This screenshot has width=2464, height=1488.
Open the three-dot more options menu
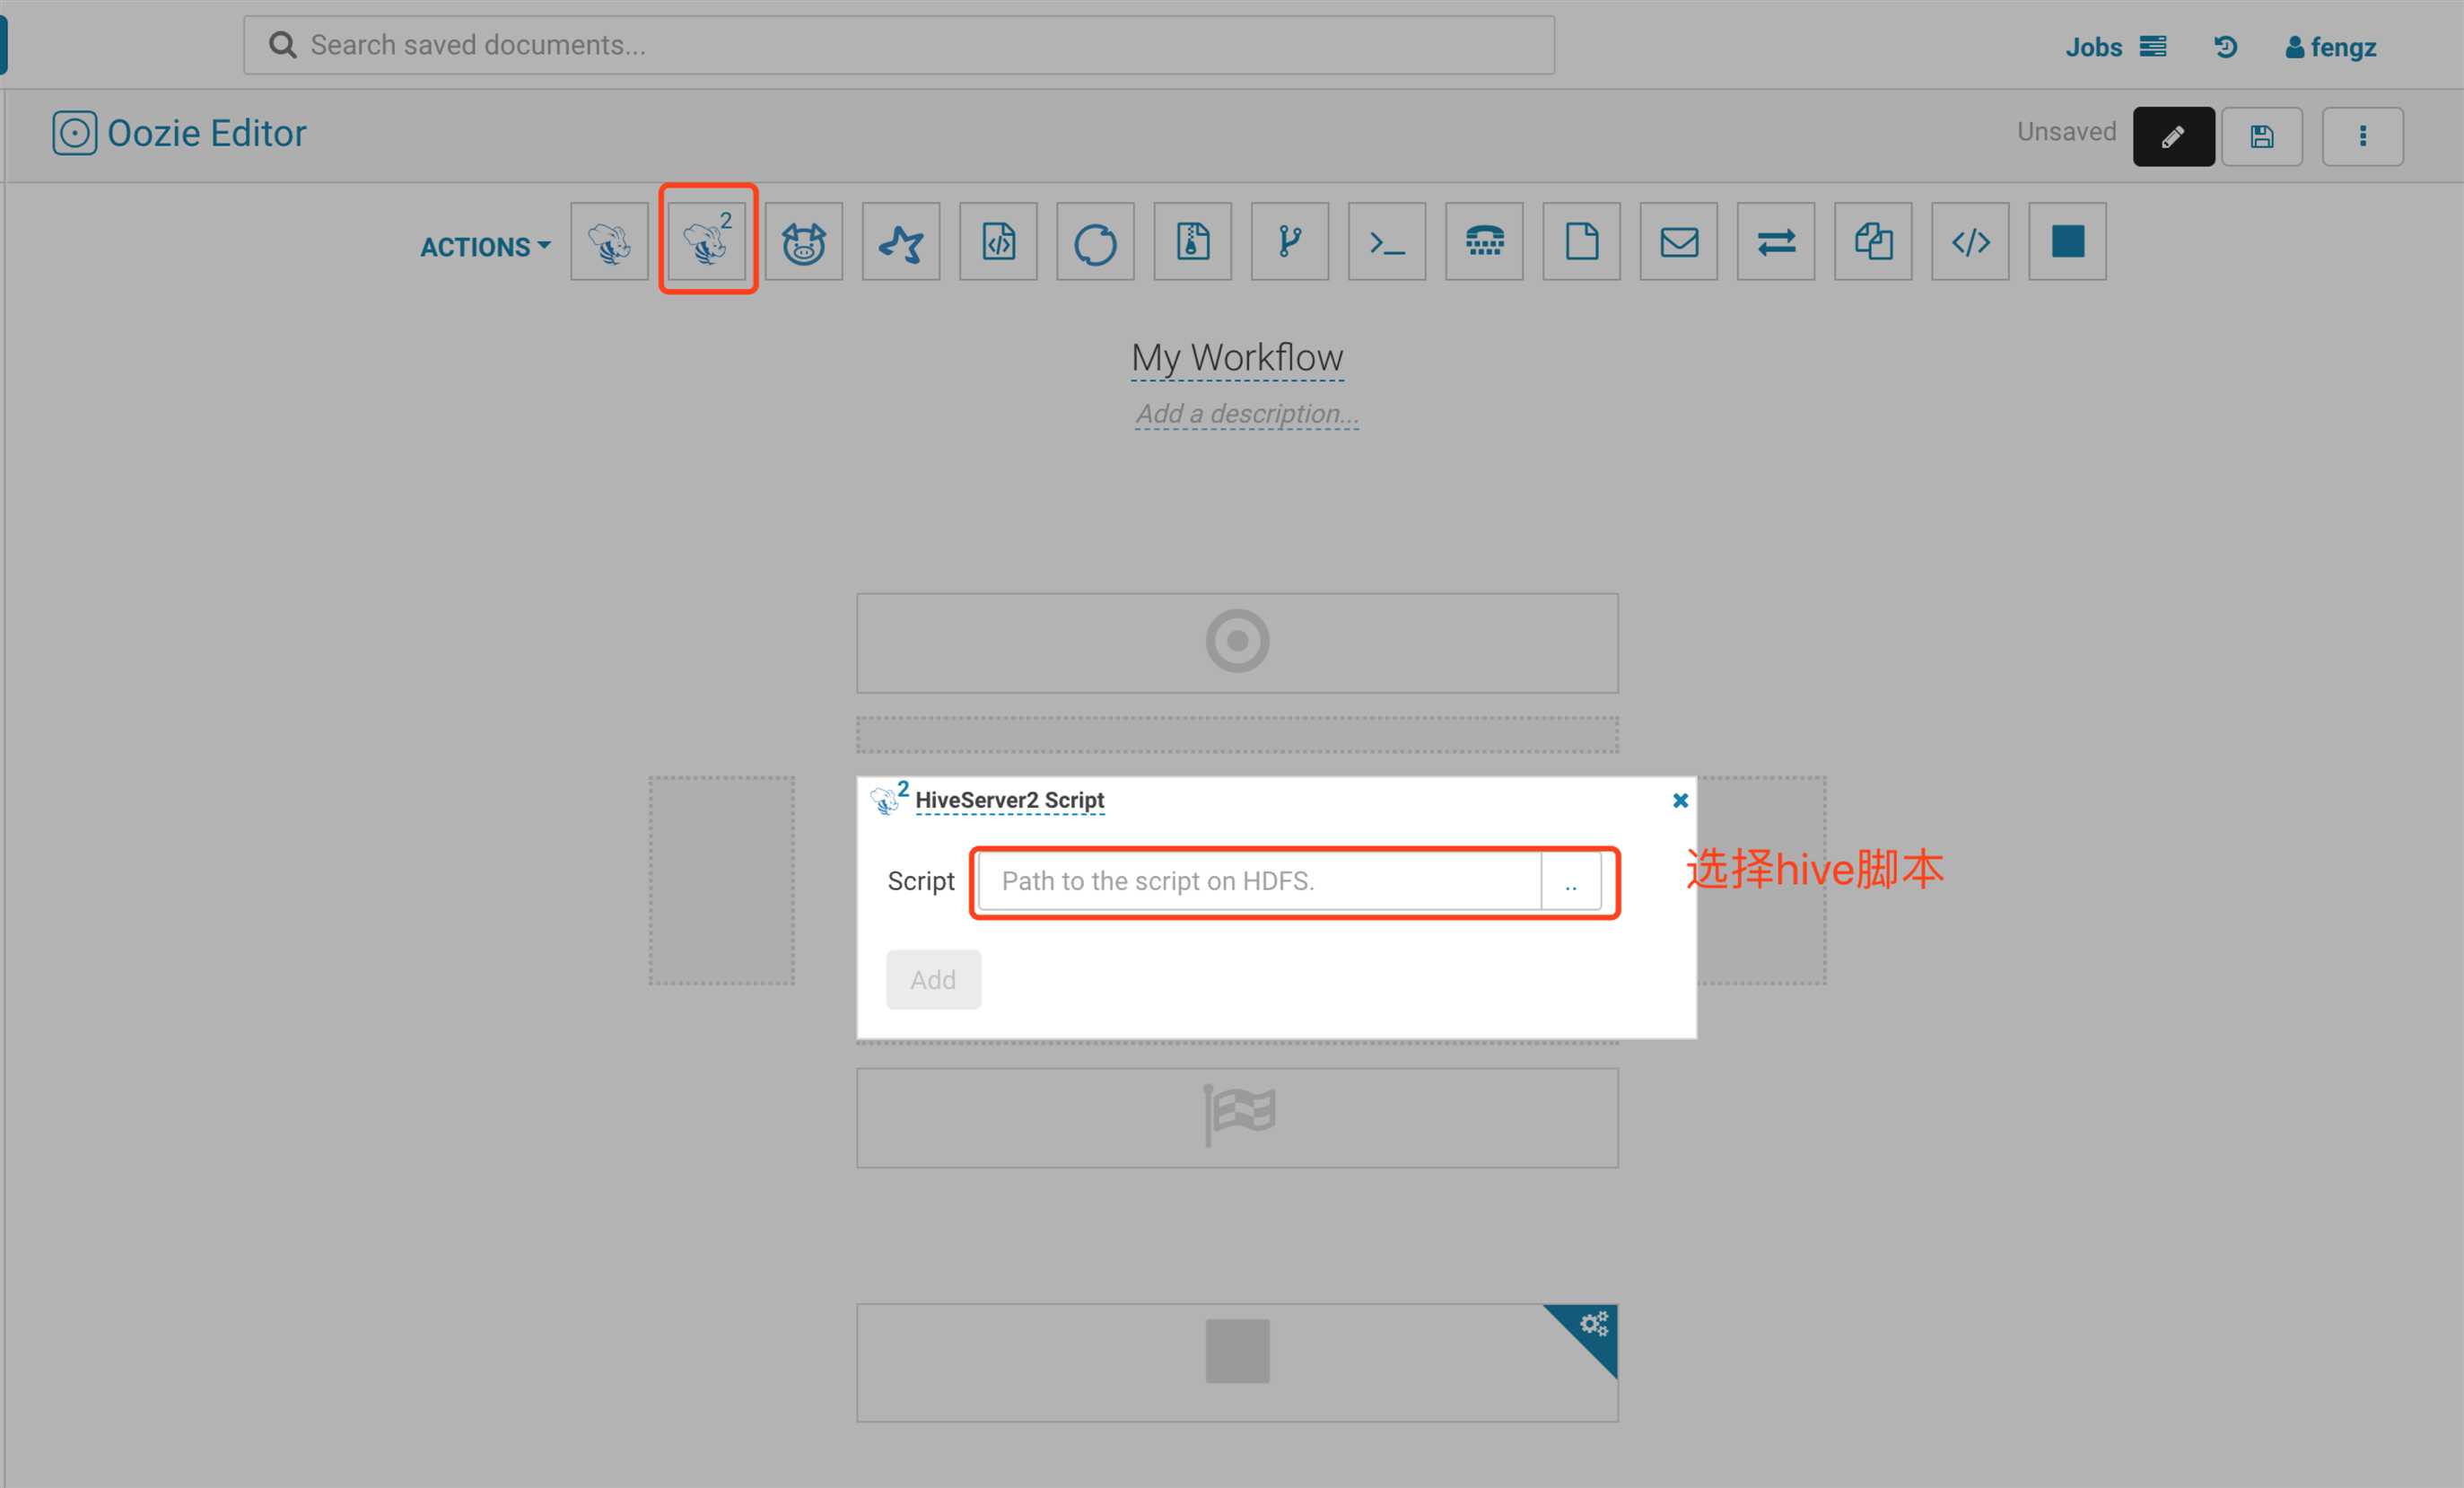coord(2362,136)
